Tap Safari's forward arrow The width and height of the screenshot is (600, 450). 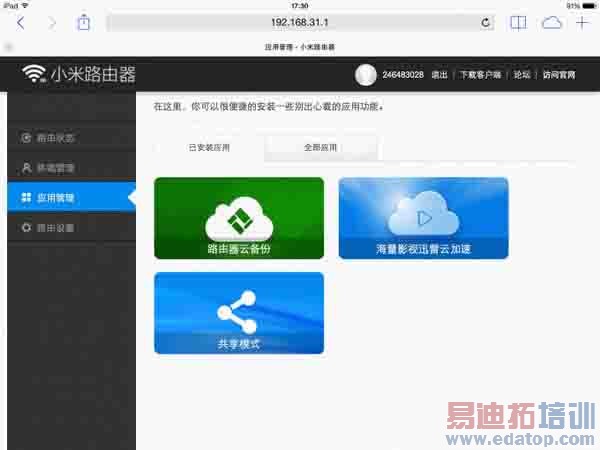(x=52, y=23)
